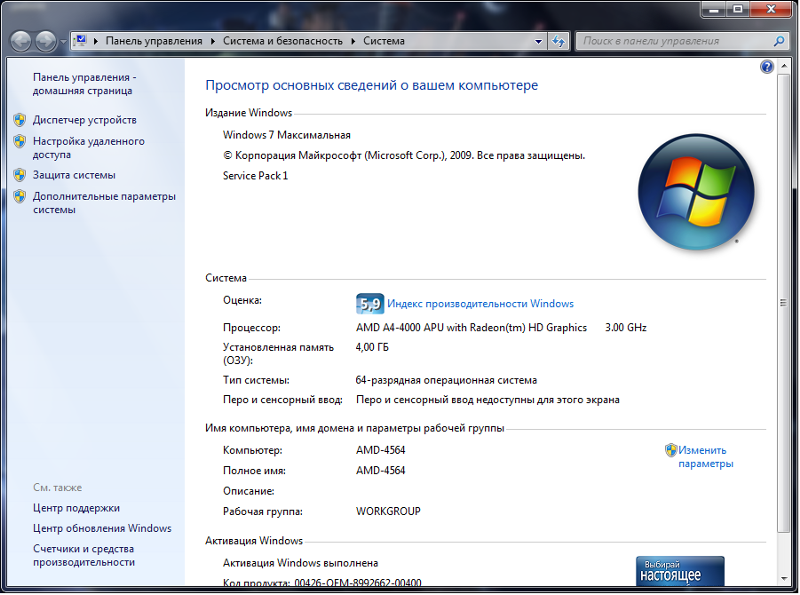Click Windows 7 Максимальная edition text
Image resolution: width=800 pixels, height=595 pixels.
point(286,135)
